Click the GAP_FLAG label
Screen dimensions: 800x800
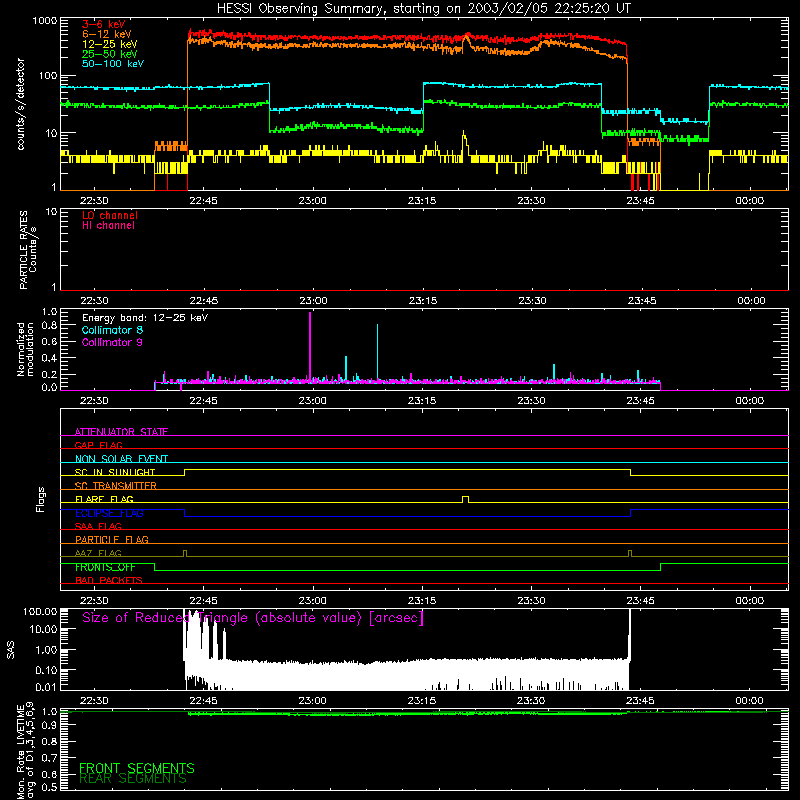pyautogui.click(x=98, y=445)
